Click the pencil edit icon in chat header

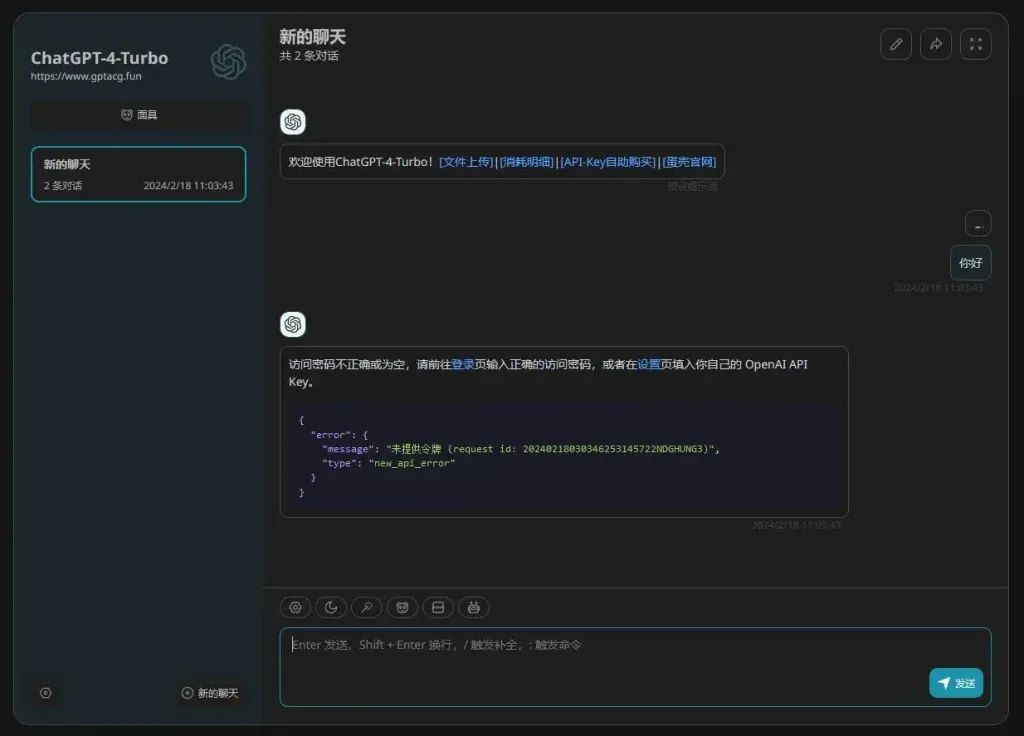[x=895, y=44]
